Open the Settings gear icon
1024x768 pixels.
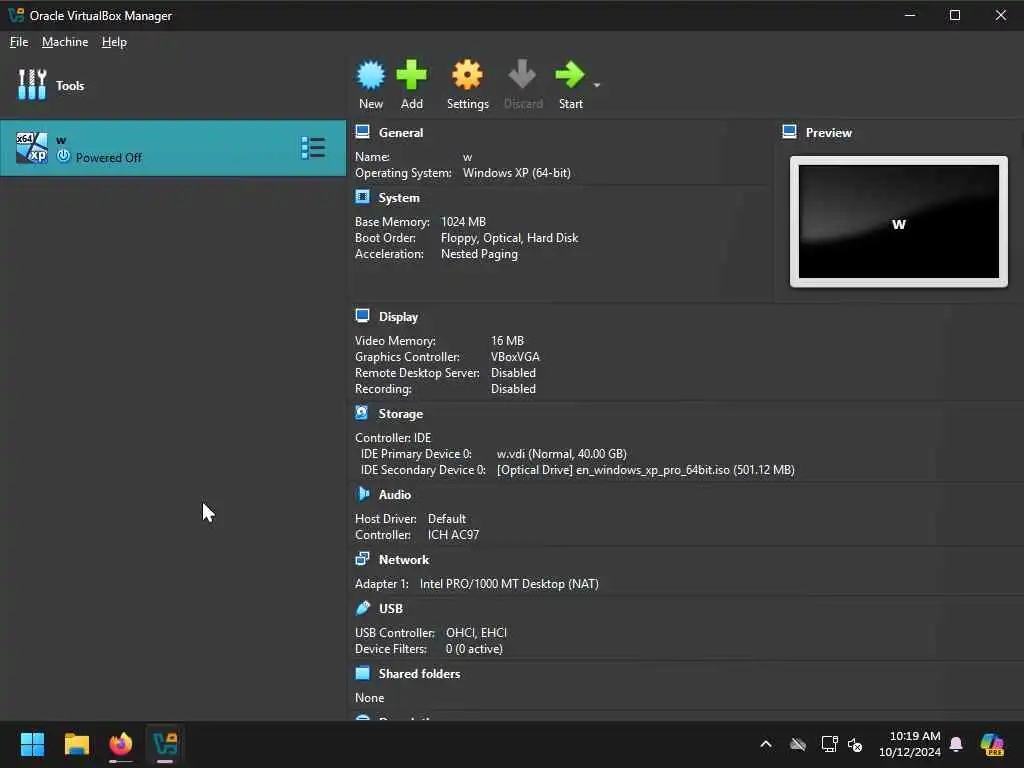pos(468,75)
